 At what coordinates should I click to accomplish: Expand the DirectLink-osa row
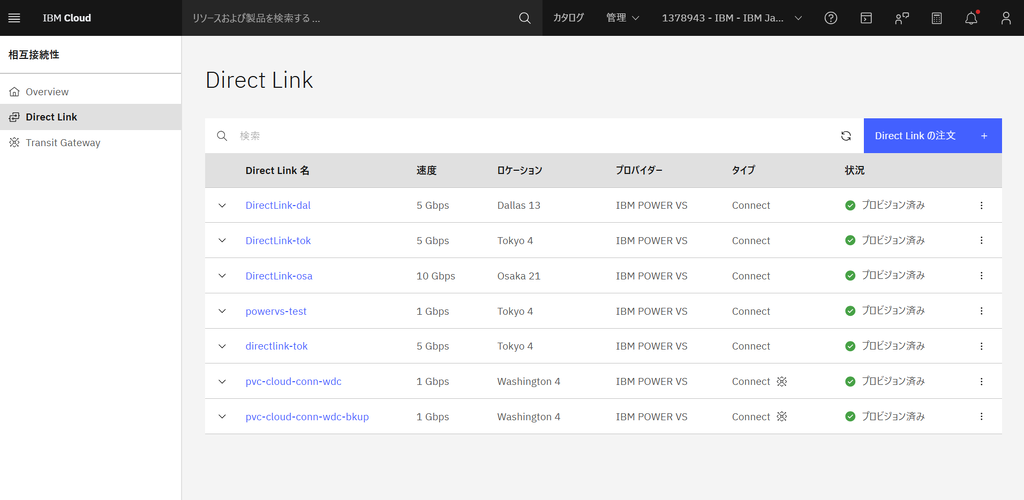(x=222, y=275)
